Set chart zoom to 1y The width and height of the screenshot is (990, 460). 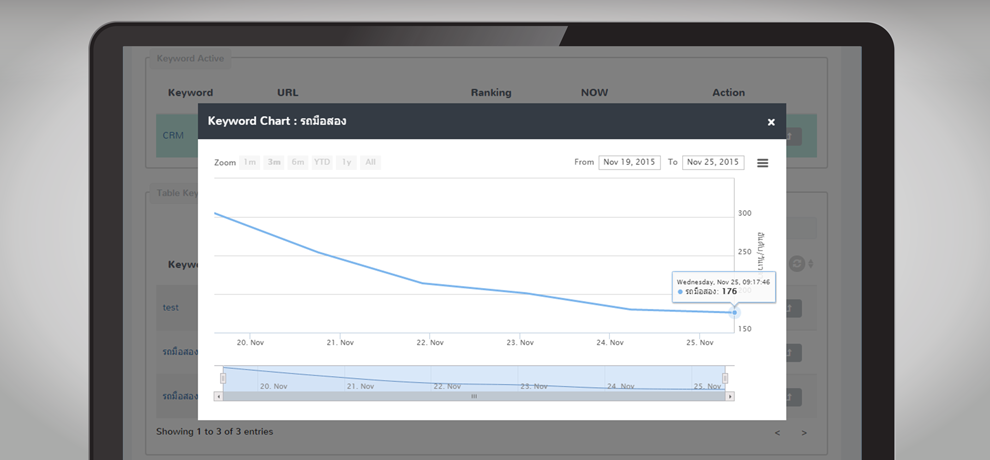347,162
